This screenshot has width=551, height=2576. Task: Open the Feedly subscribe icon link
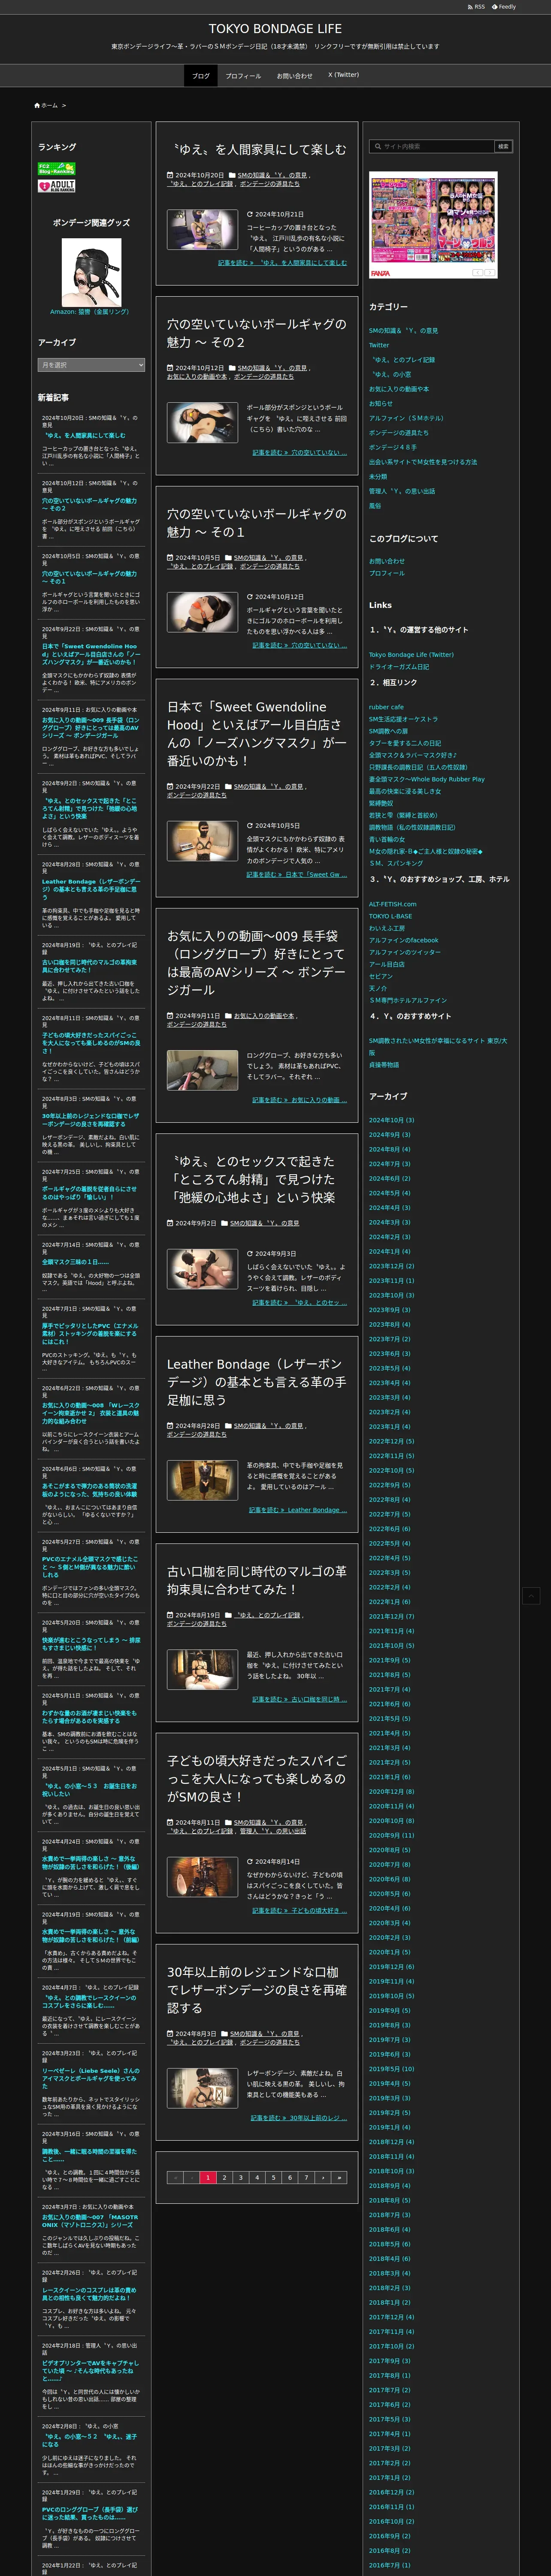tap(504, 7)
